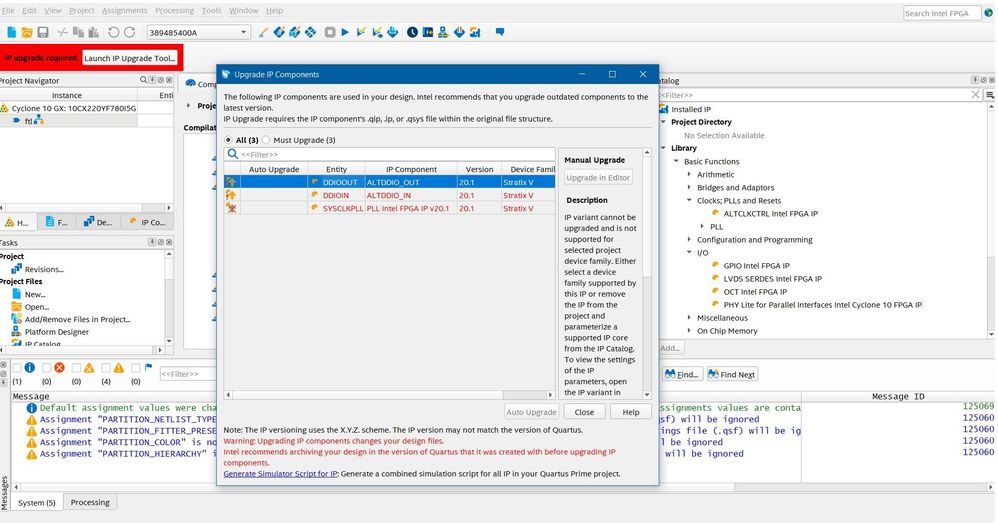Switch to the Processing messages tab
Screen dimensions: 998x525
pos(90,502)
